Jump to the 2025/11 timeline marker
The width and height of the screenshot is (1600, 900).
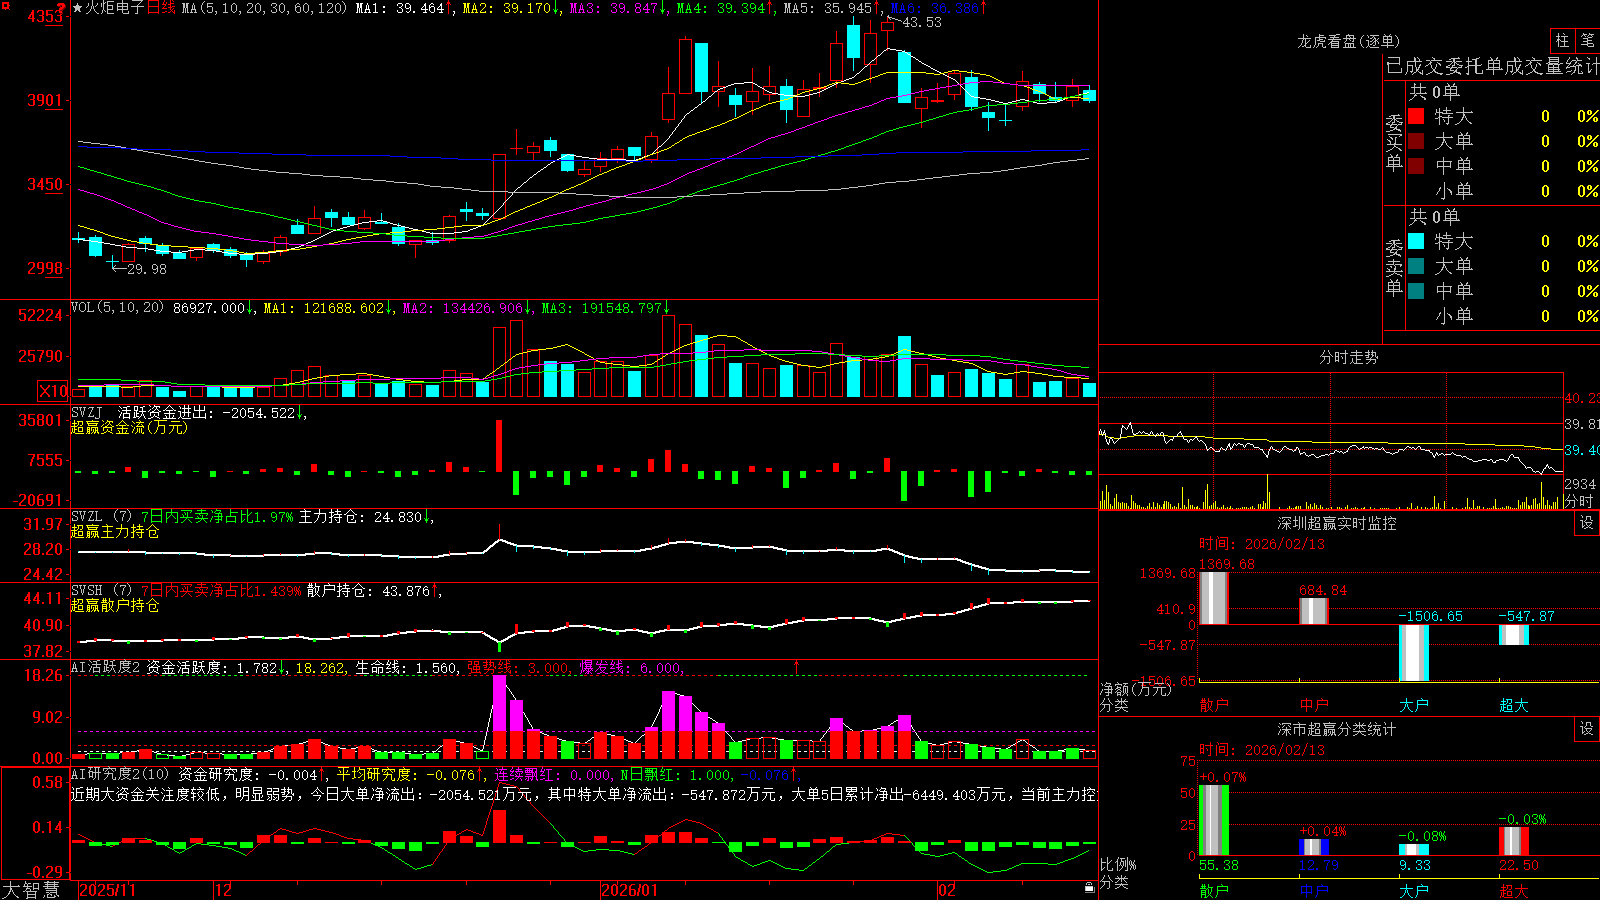[x=107, y=890]
